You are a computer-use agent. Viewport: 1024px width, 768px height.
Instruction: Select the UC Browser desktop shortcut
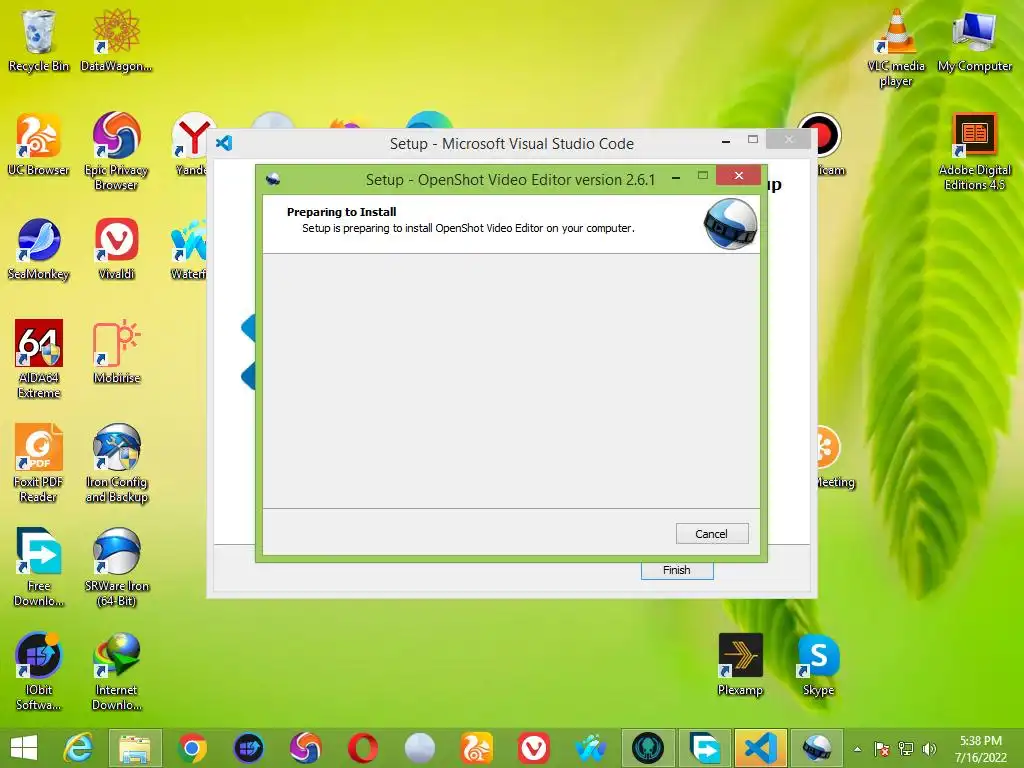tap(39, 145)
